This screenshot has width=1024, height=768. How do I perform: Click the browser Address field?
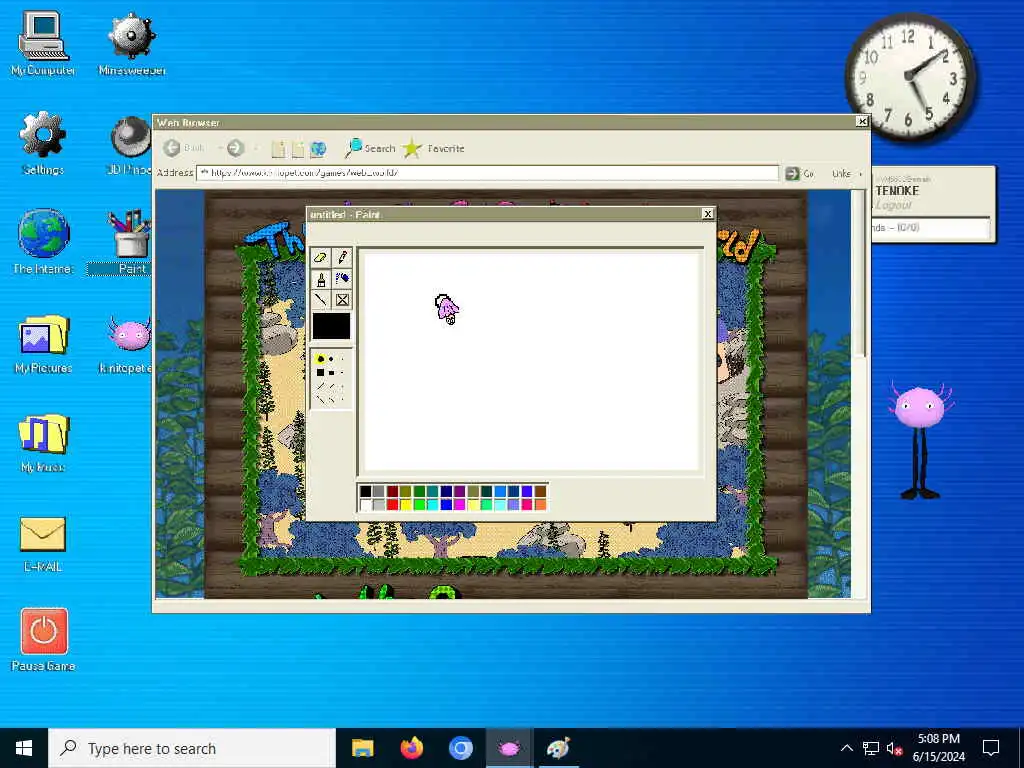pyautogui.click(x=488, y=173)
